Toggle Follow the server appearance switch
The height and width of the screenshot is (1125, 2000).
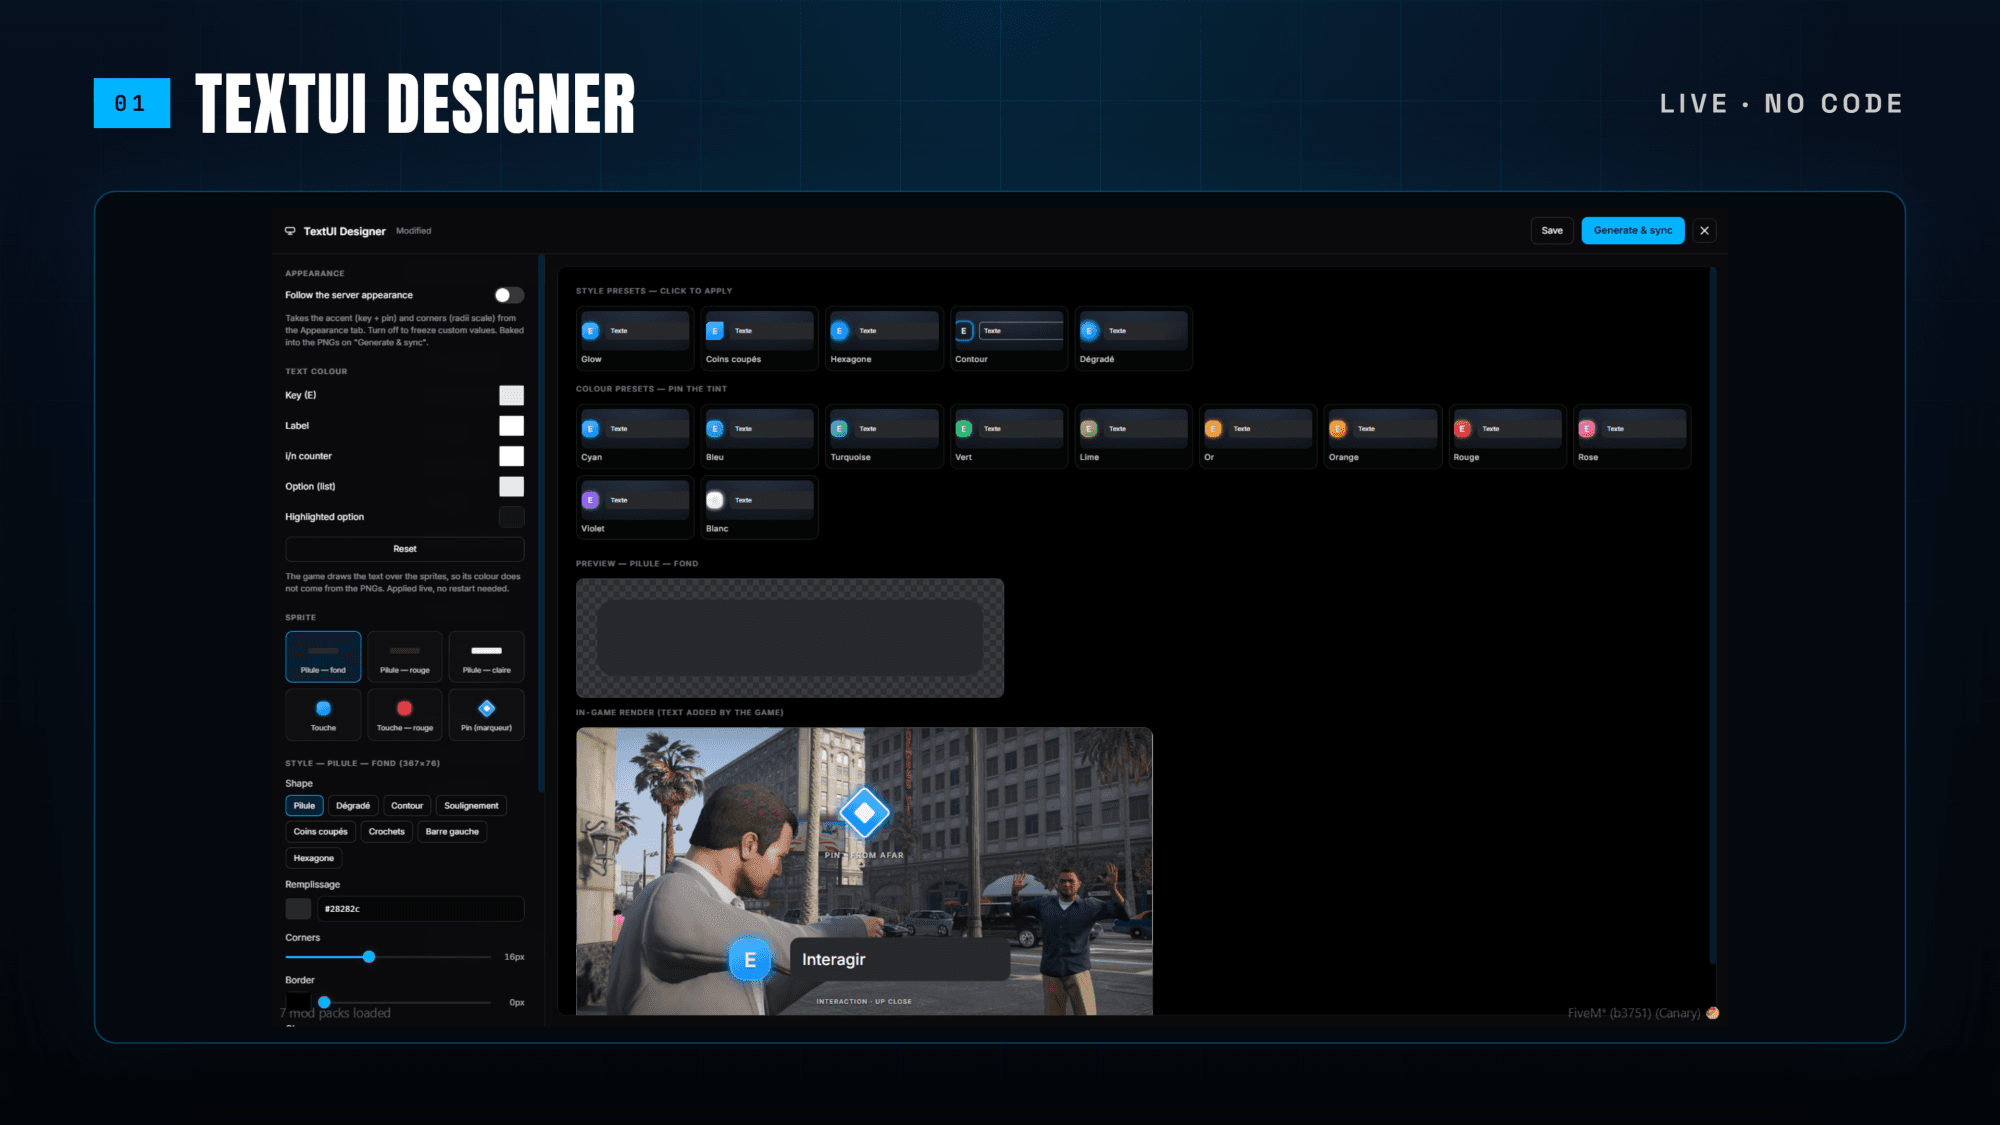coord(509,295)
